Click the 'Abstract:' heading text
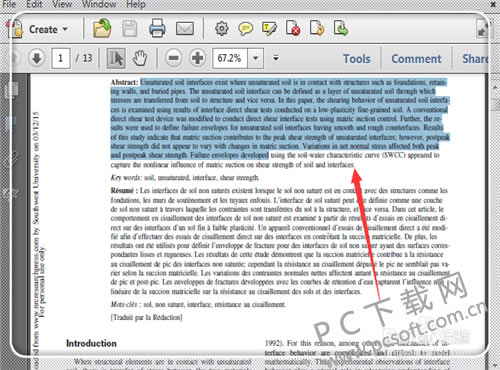Viewport: 500px width, 370px height. coord(124,82)
